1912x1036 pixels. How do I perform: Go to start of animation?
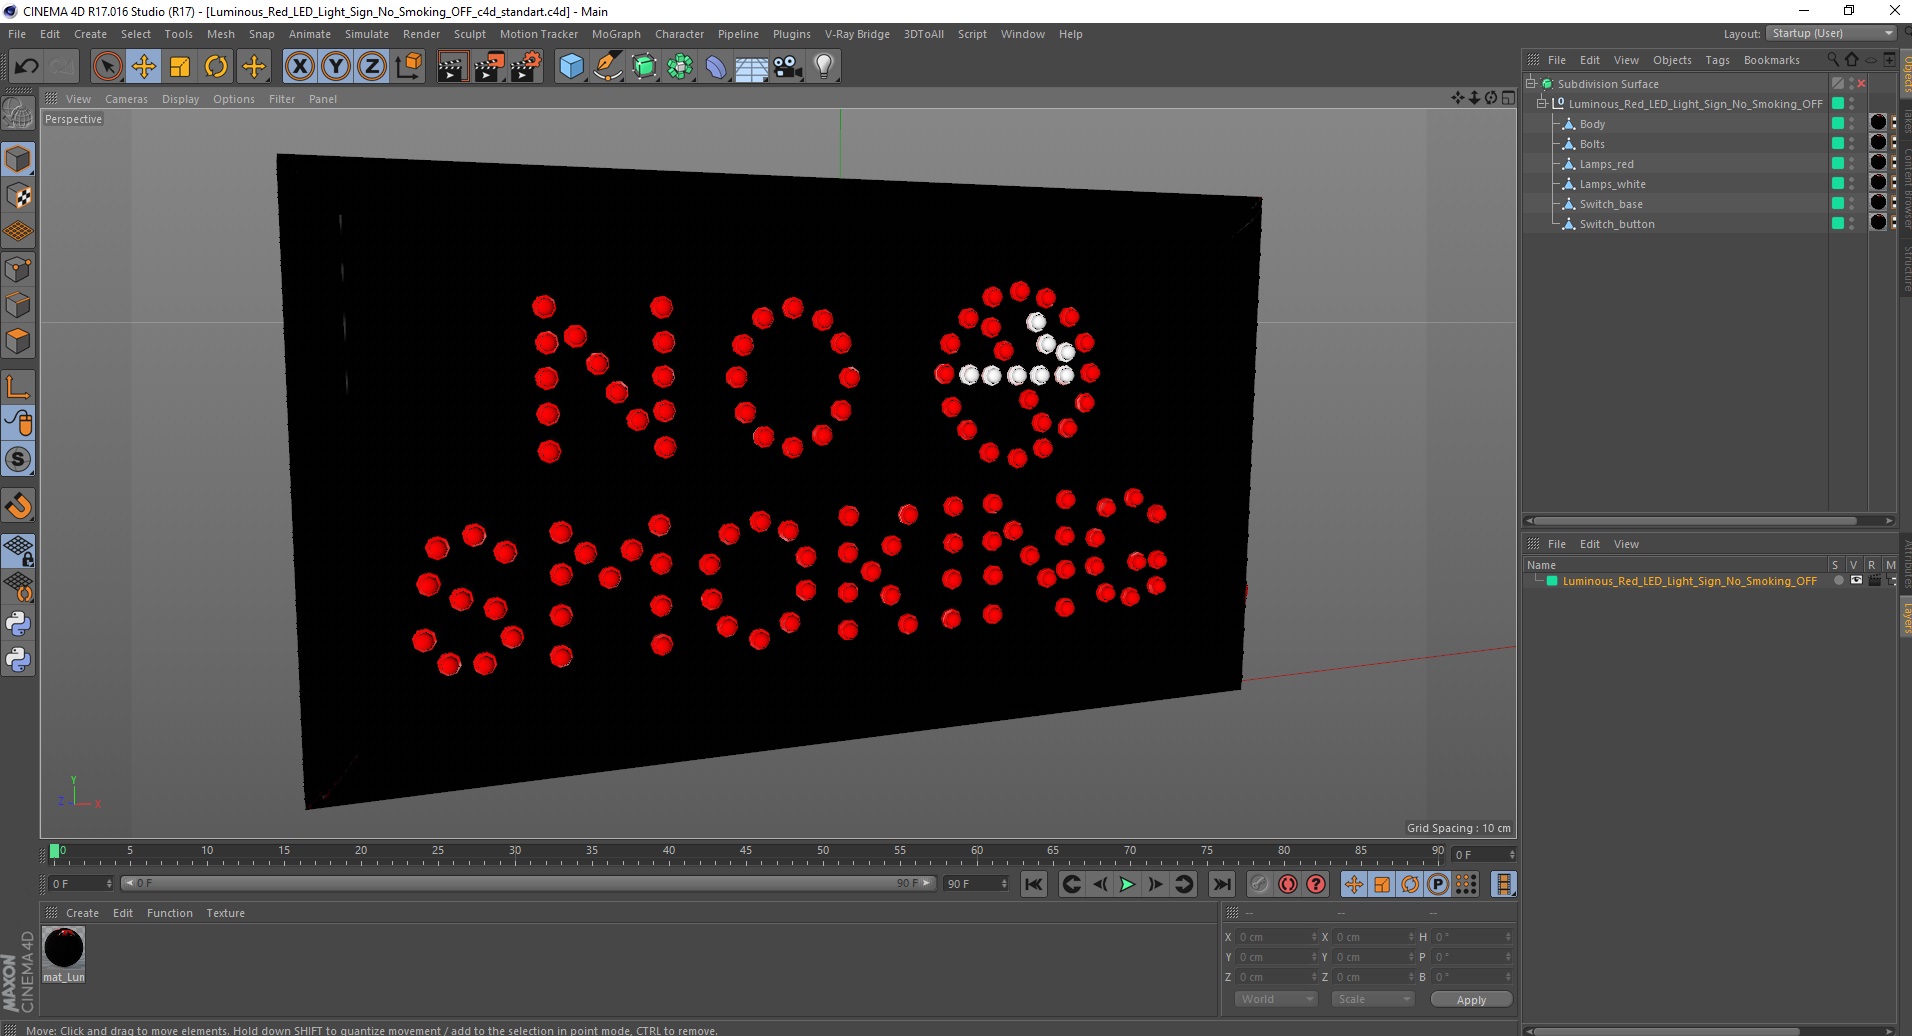(1034, 884)
